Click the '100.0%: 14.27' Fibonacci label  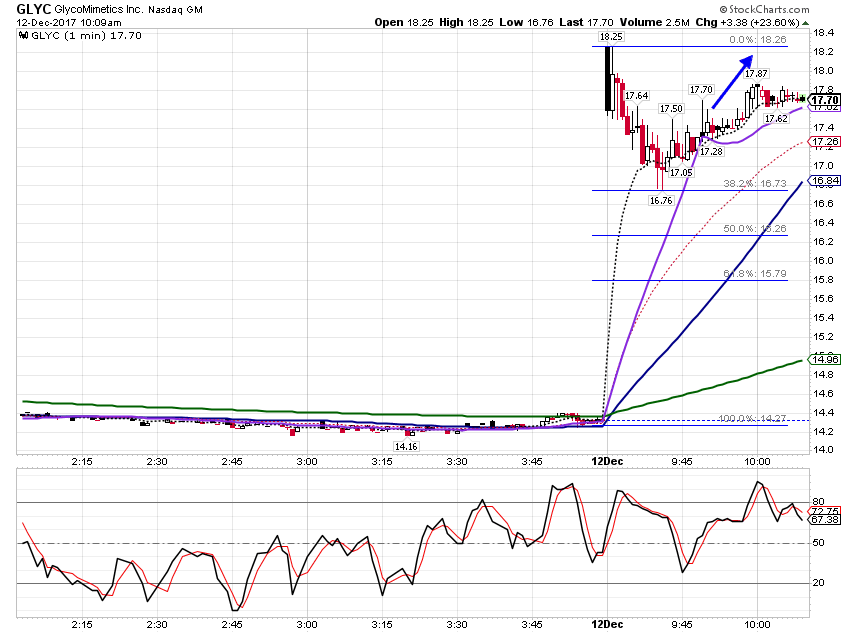752,418
